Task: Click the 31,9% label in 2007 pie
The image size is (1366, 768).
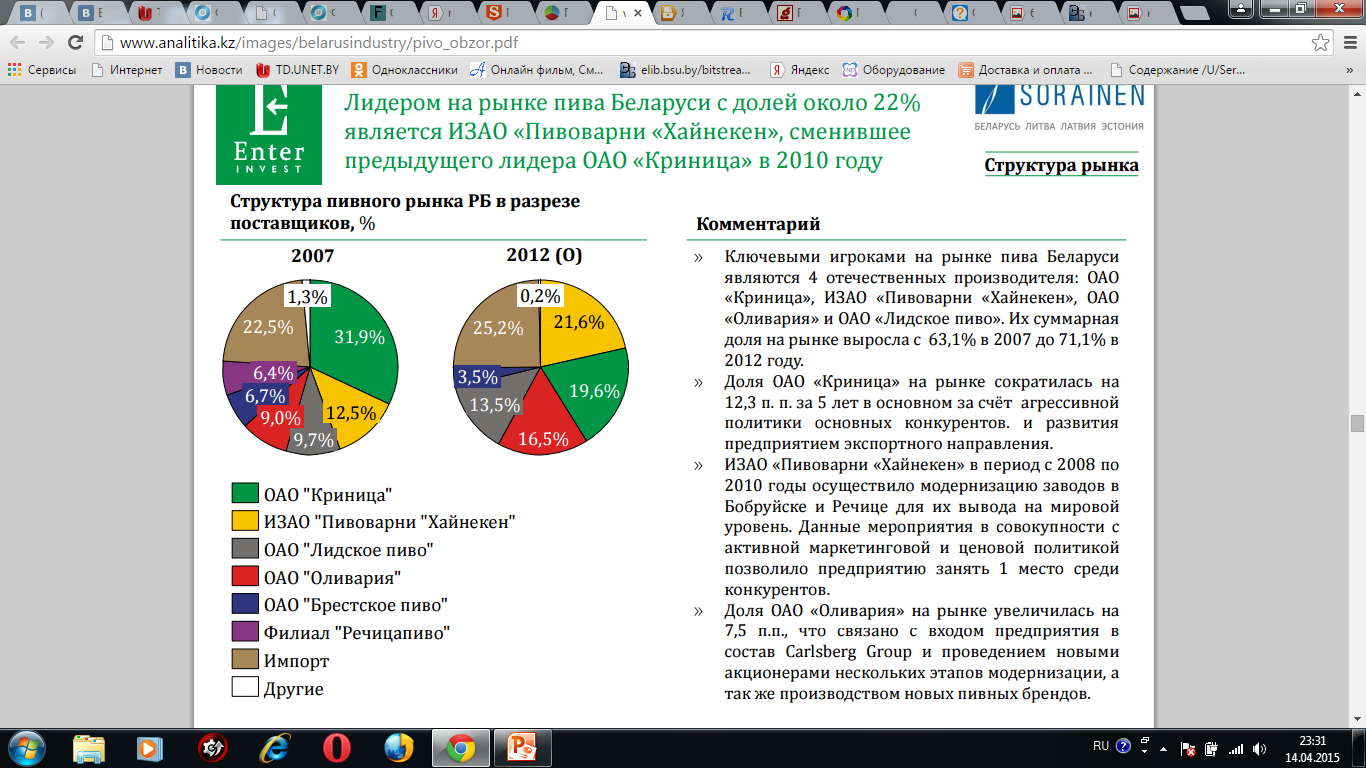Action: click(x=360, y=337)
